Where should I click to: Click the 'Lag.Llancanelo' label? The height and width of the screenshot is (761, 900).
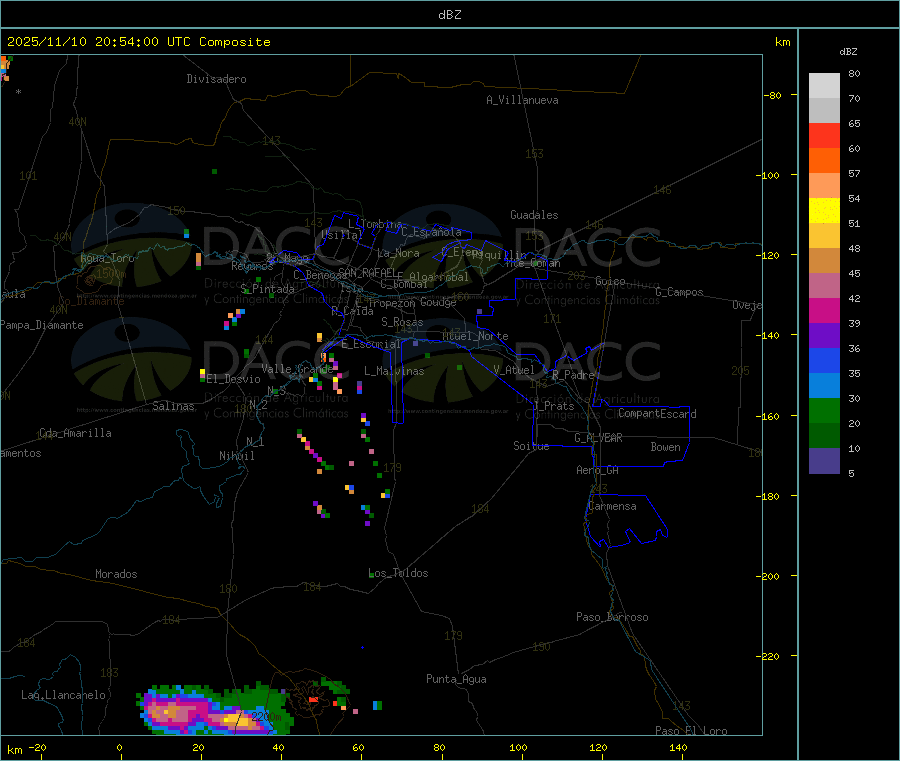pos(64,695)
